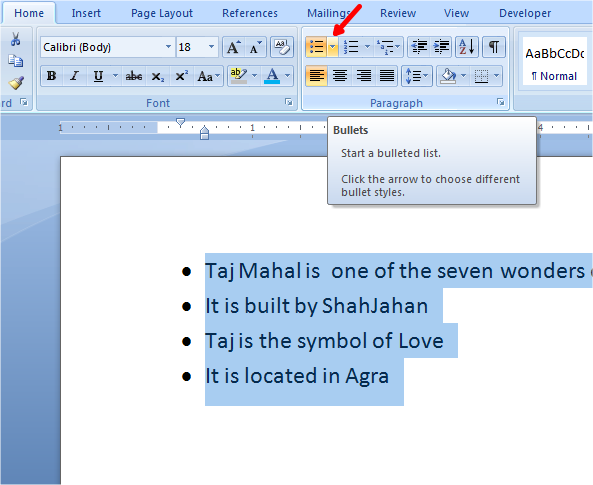Click the Sort A-Z icon
The width and height of the screenshot is (593, 485).
point(467,47)
